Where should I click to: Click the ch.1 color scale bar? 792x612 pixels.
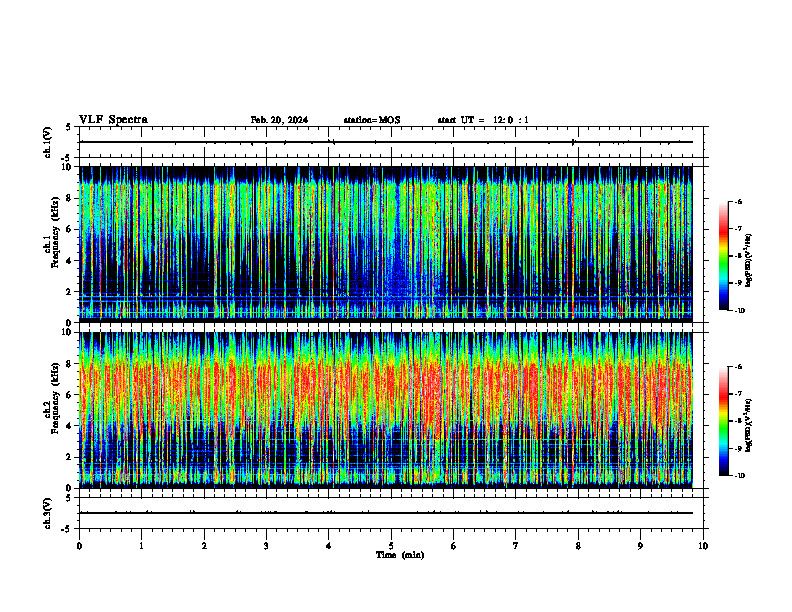pos(723,256)
